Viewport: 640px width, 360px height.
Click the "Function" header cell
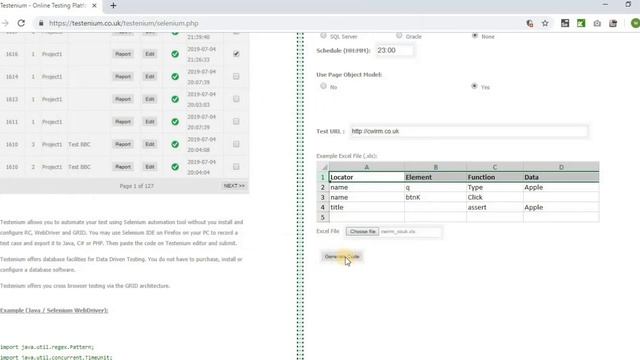[x=495, y=177]
